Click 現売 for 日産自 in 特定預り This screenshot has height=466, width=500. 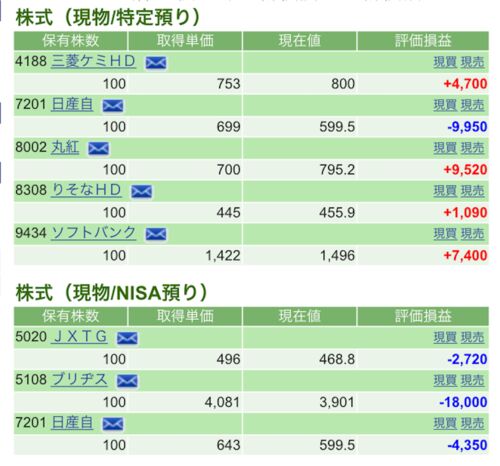[x=472, y=105]
